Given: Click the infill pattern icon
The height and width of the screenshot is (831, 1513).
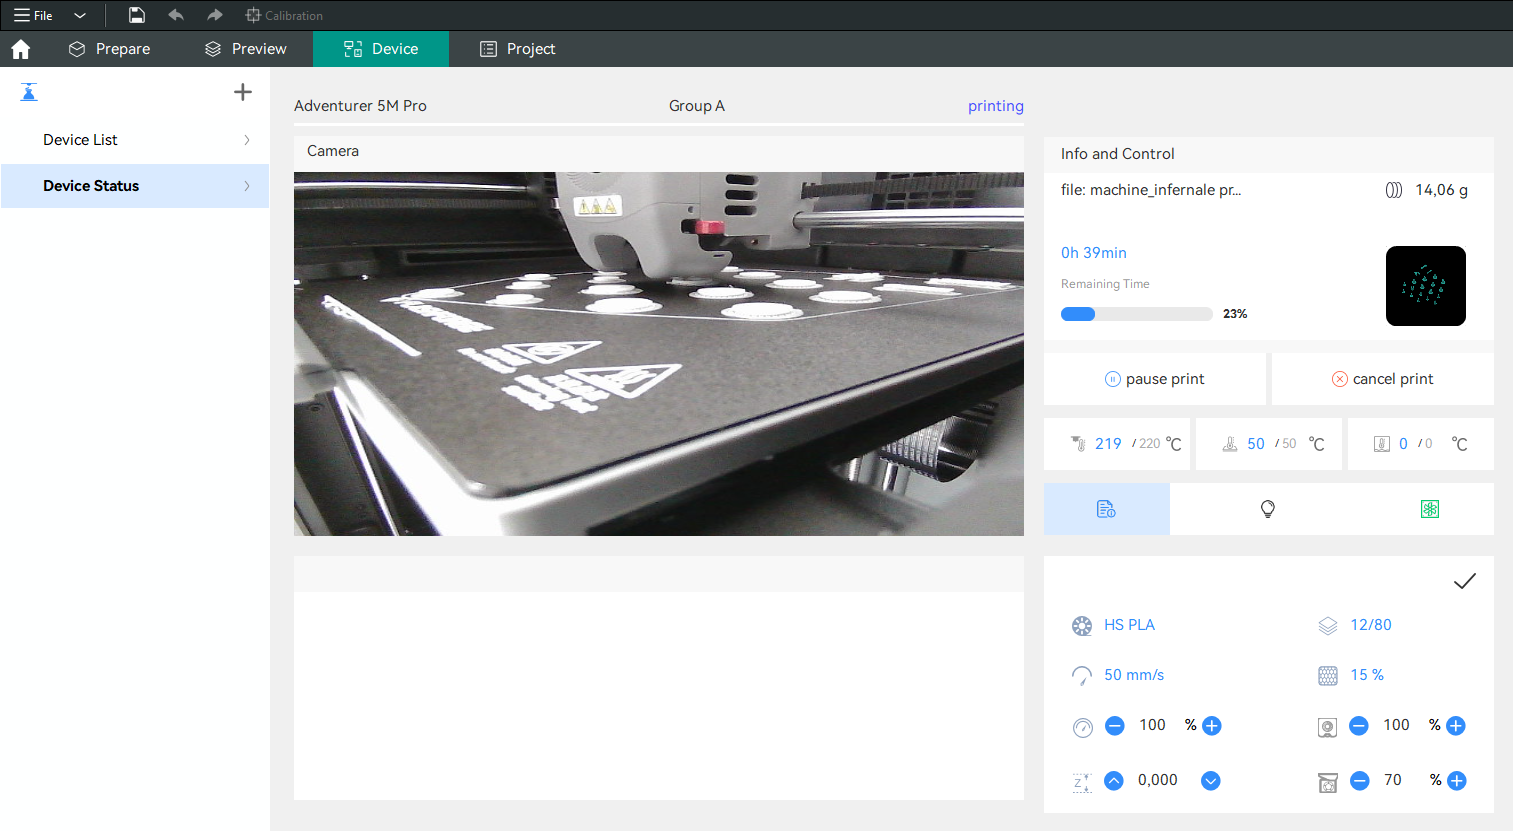Looking at the screenshot, I should pos(1328,676).
